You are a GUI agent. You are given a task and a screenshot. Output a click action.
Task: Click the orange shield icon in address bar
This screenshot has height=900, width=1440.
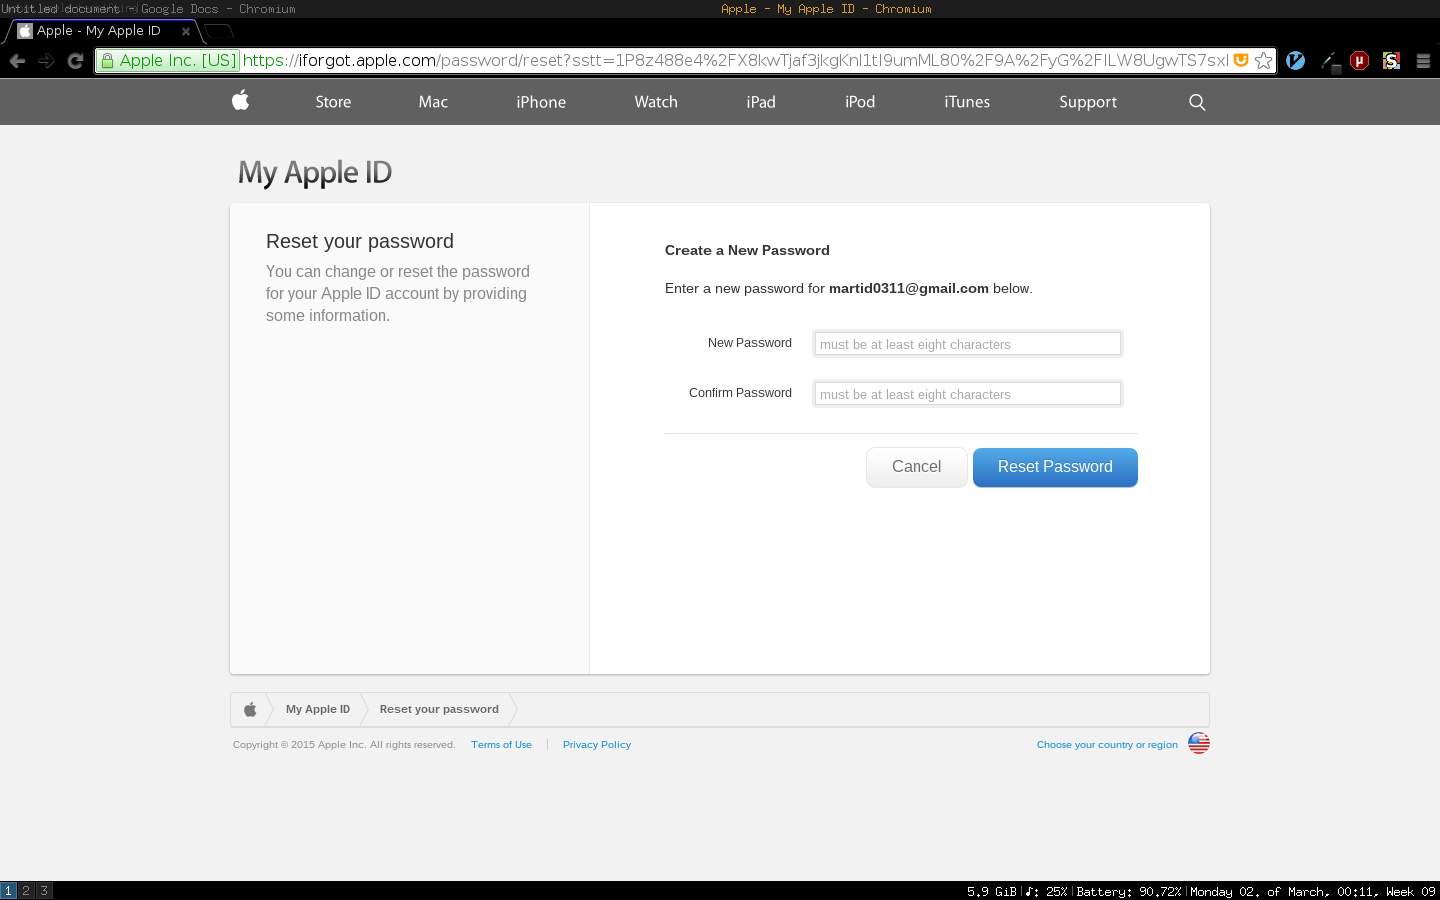coord(1241,60)
